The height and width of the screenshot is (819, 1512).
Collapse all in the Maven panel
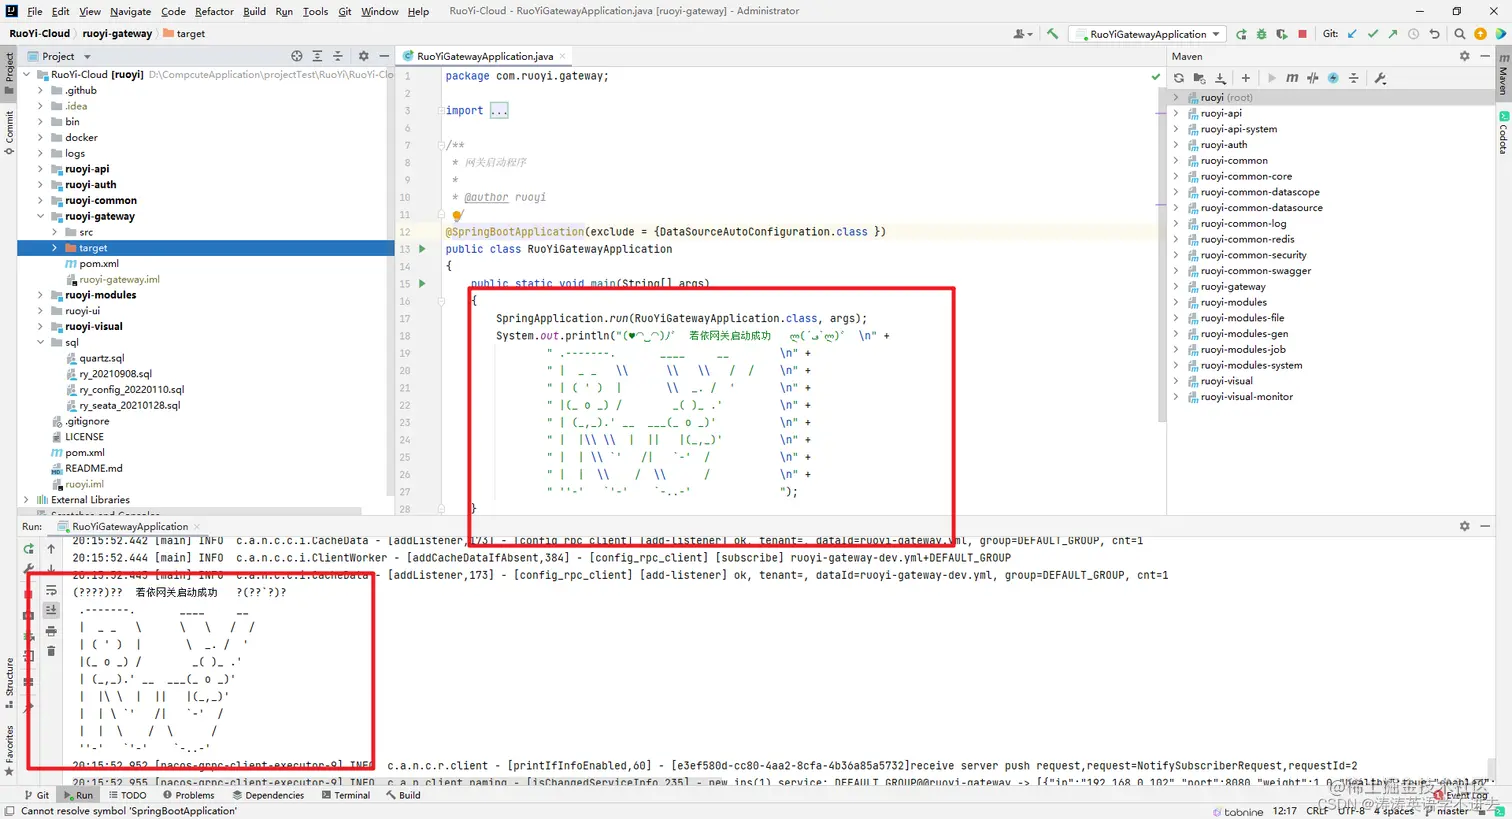1353,78
